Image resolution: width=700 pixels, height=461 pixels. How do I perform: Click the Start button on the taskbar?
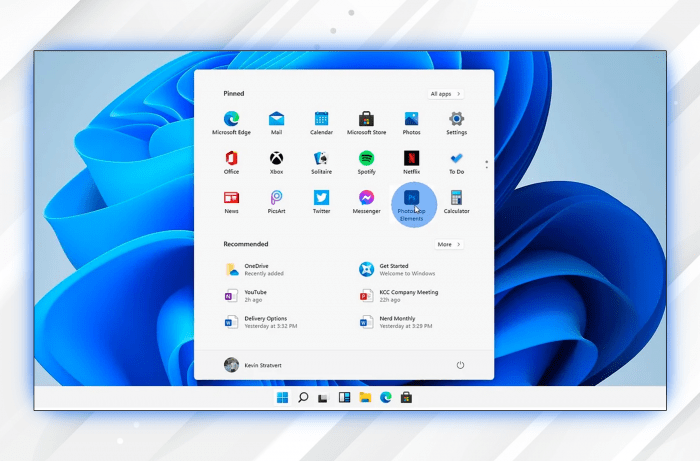(282, 398)
